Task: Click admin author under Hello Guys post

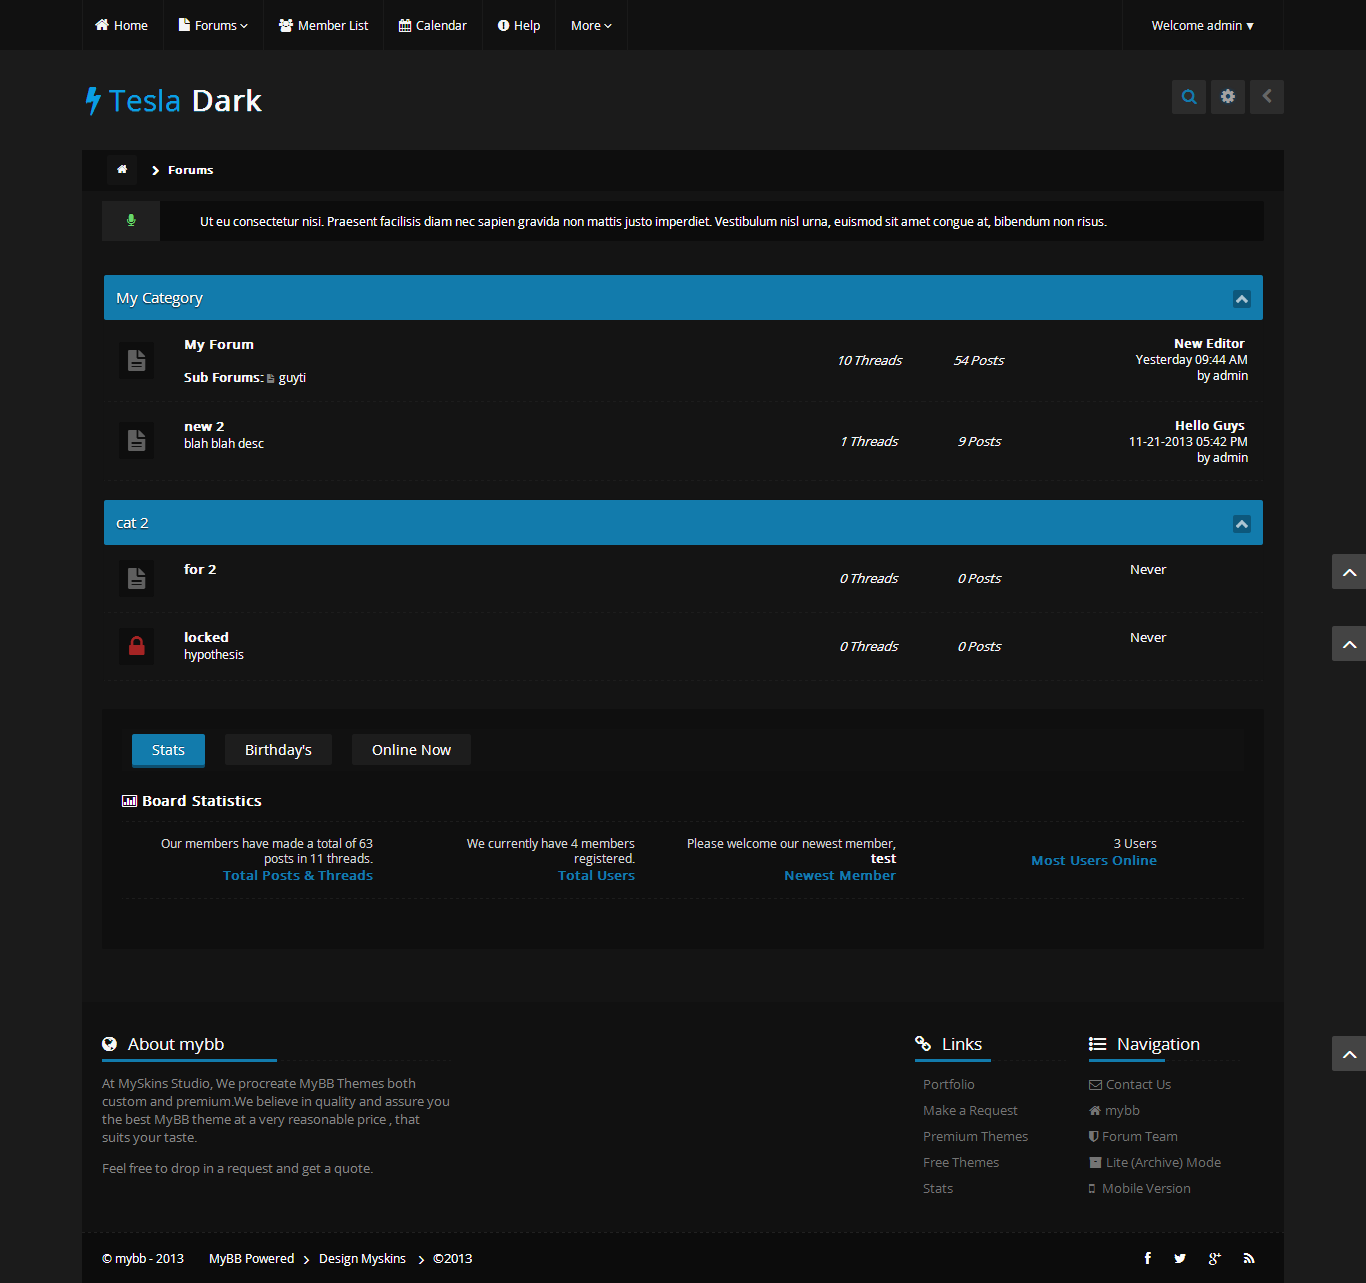Action: tap(1230, 457)
